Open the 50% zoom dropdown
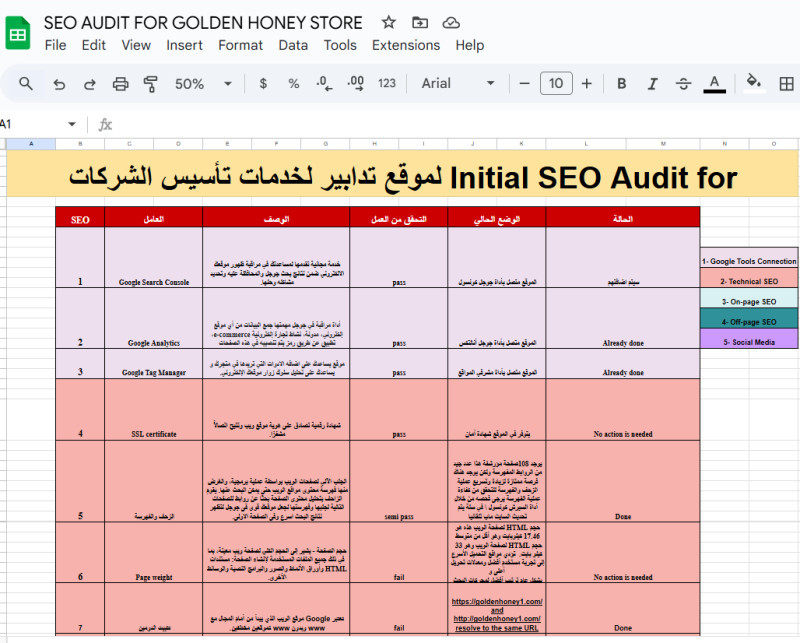The height and width of the screenshot is (643, 800). click(200, 84)
